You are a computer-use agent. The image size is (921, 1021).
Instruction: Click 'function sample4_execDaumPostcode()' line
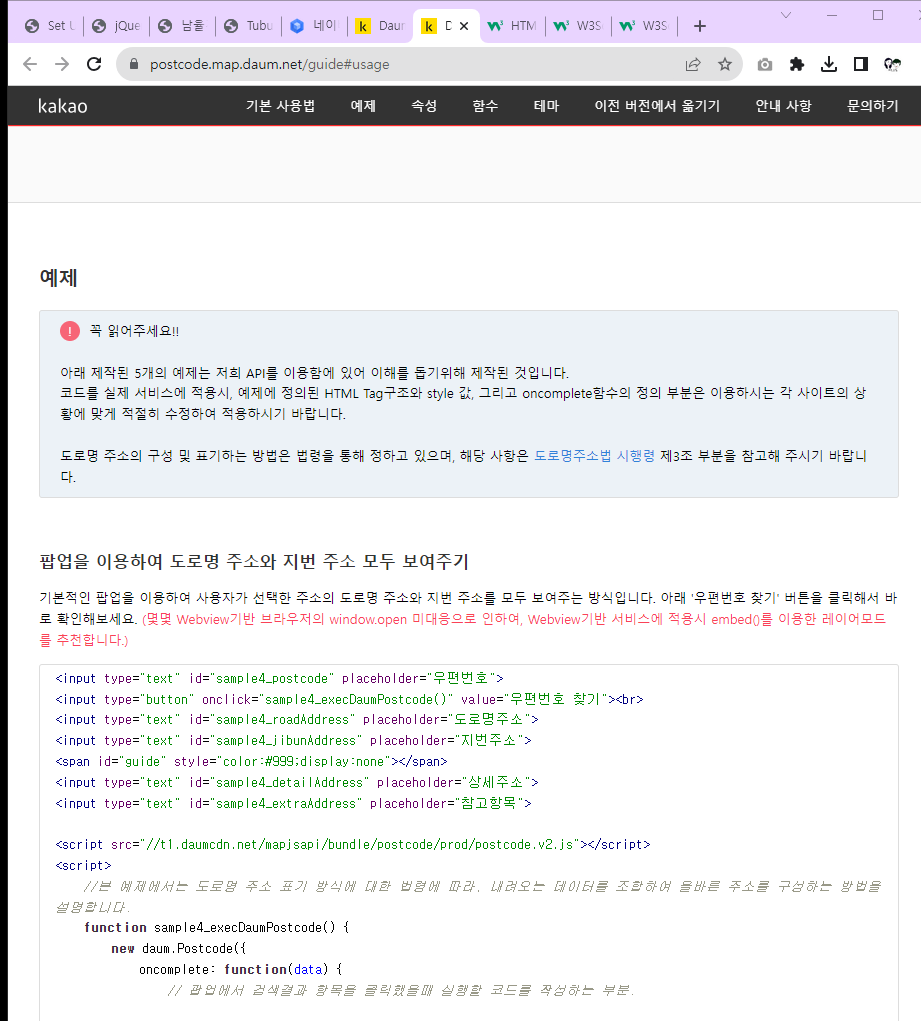click(x=217, y=927)
